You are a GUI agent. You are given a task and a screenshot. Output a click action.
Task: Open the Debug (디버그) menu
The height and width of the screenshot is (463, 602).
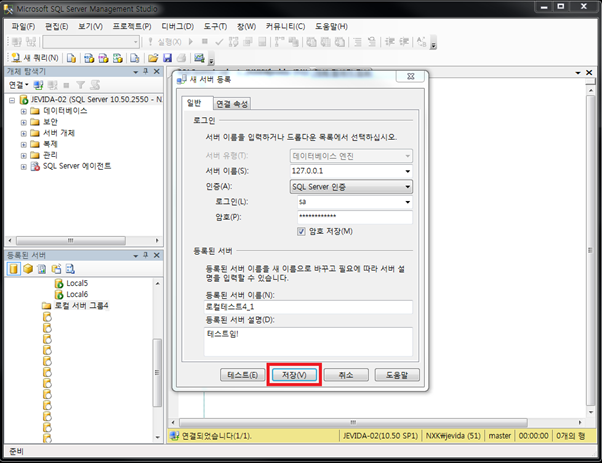click(177, 26)
